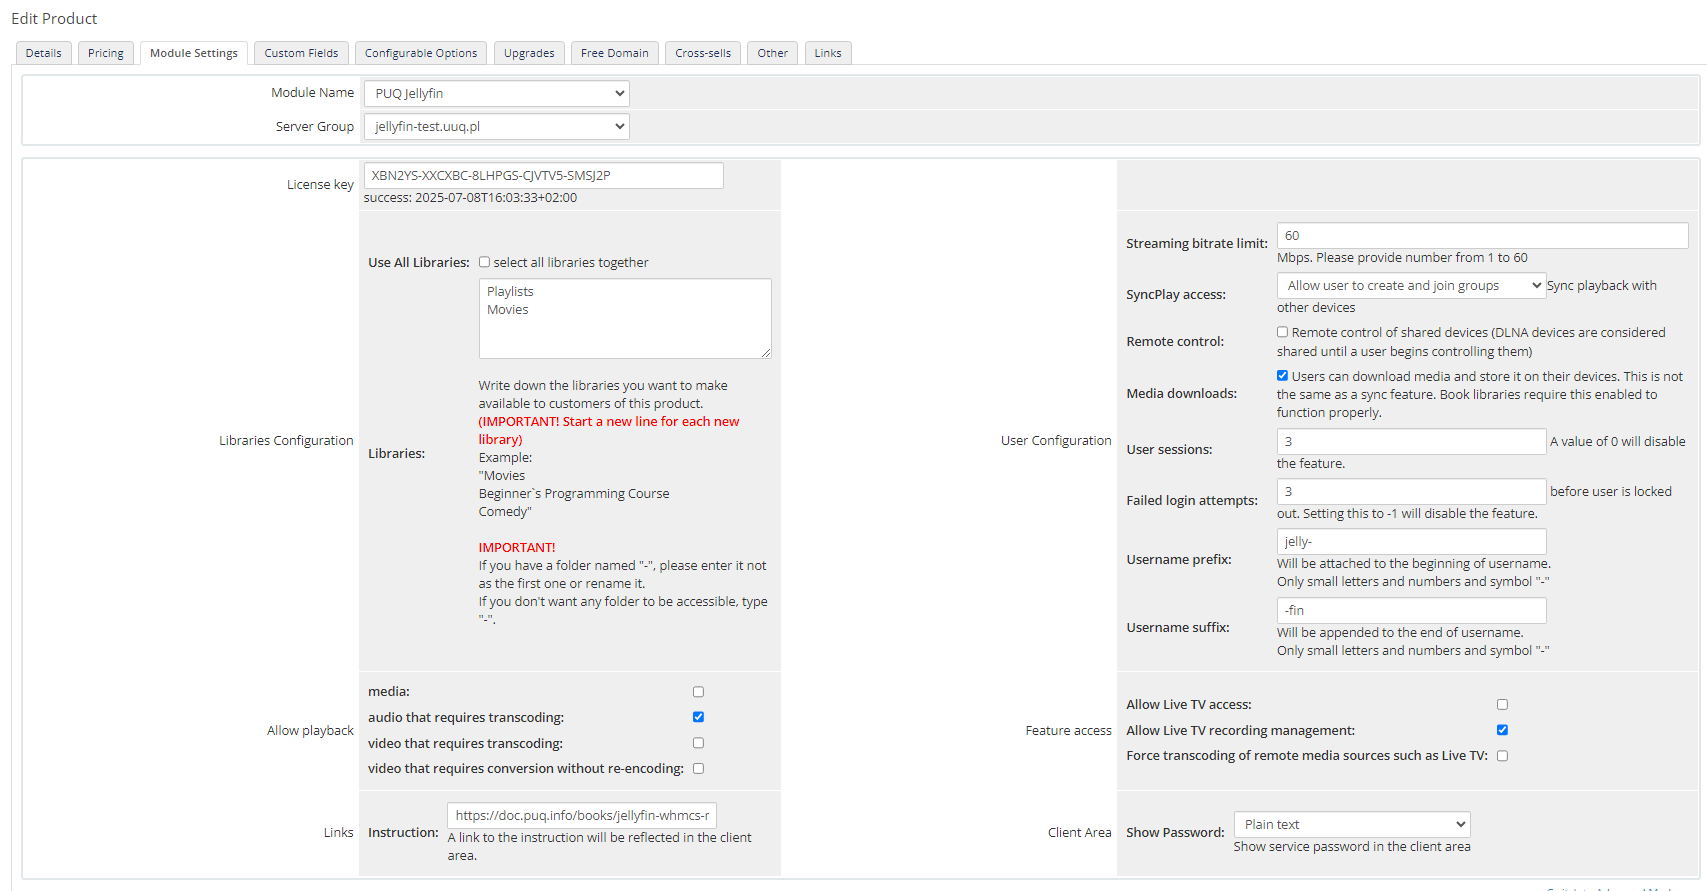Enable the Remote control checkbox
Viewport: 1707px width, 891px height.
(1282, 332)
